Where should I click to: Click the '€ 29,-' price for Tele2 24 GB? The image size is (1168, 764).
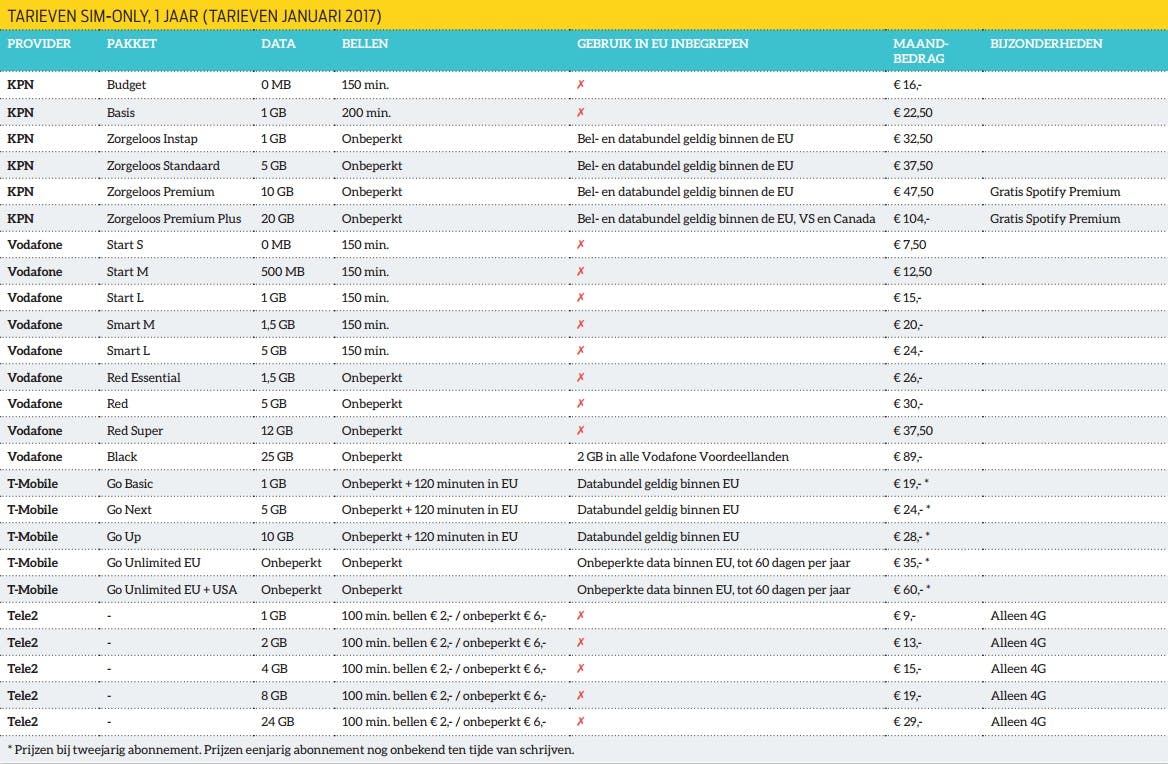(x=907, y=722)
